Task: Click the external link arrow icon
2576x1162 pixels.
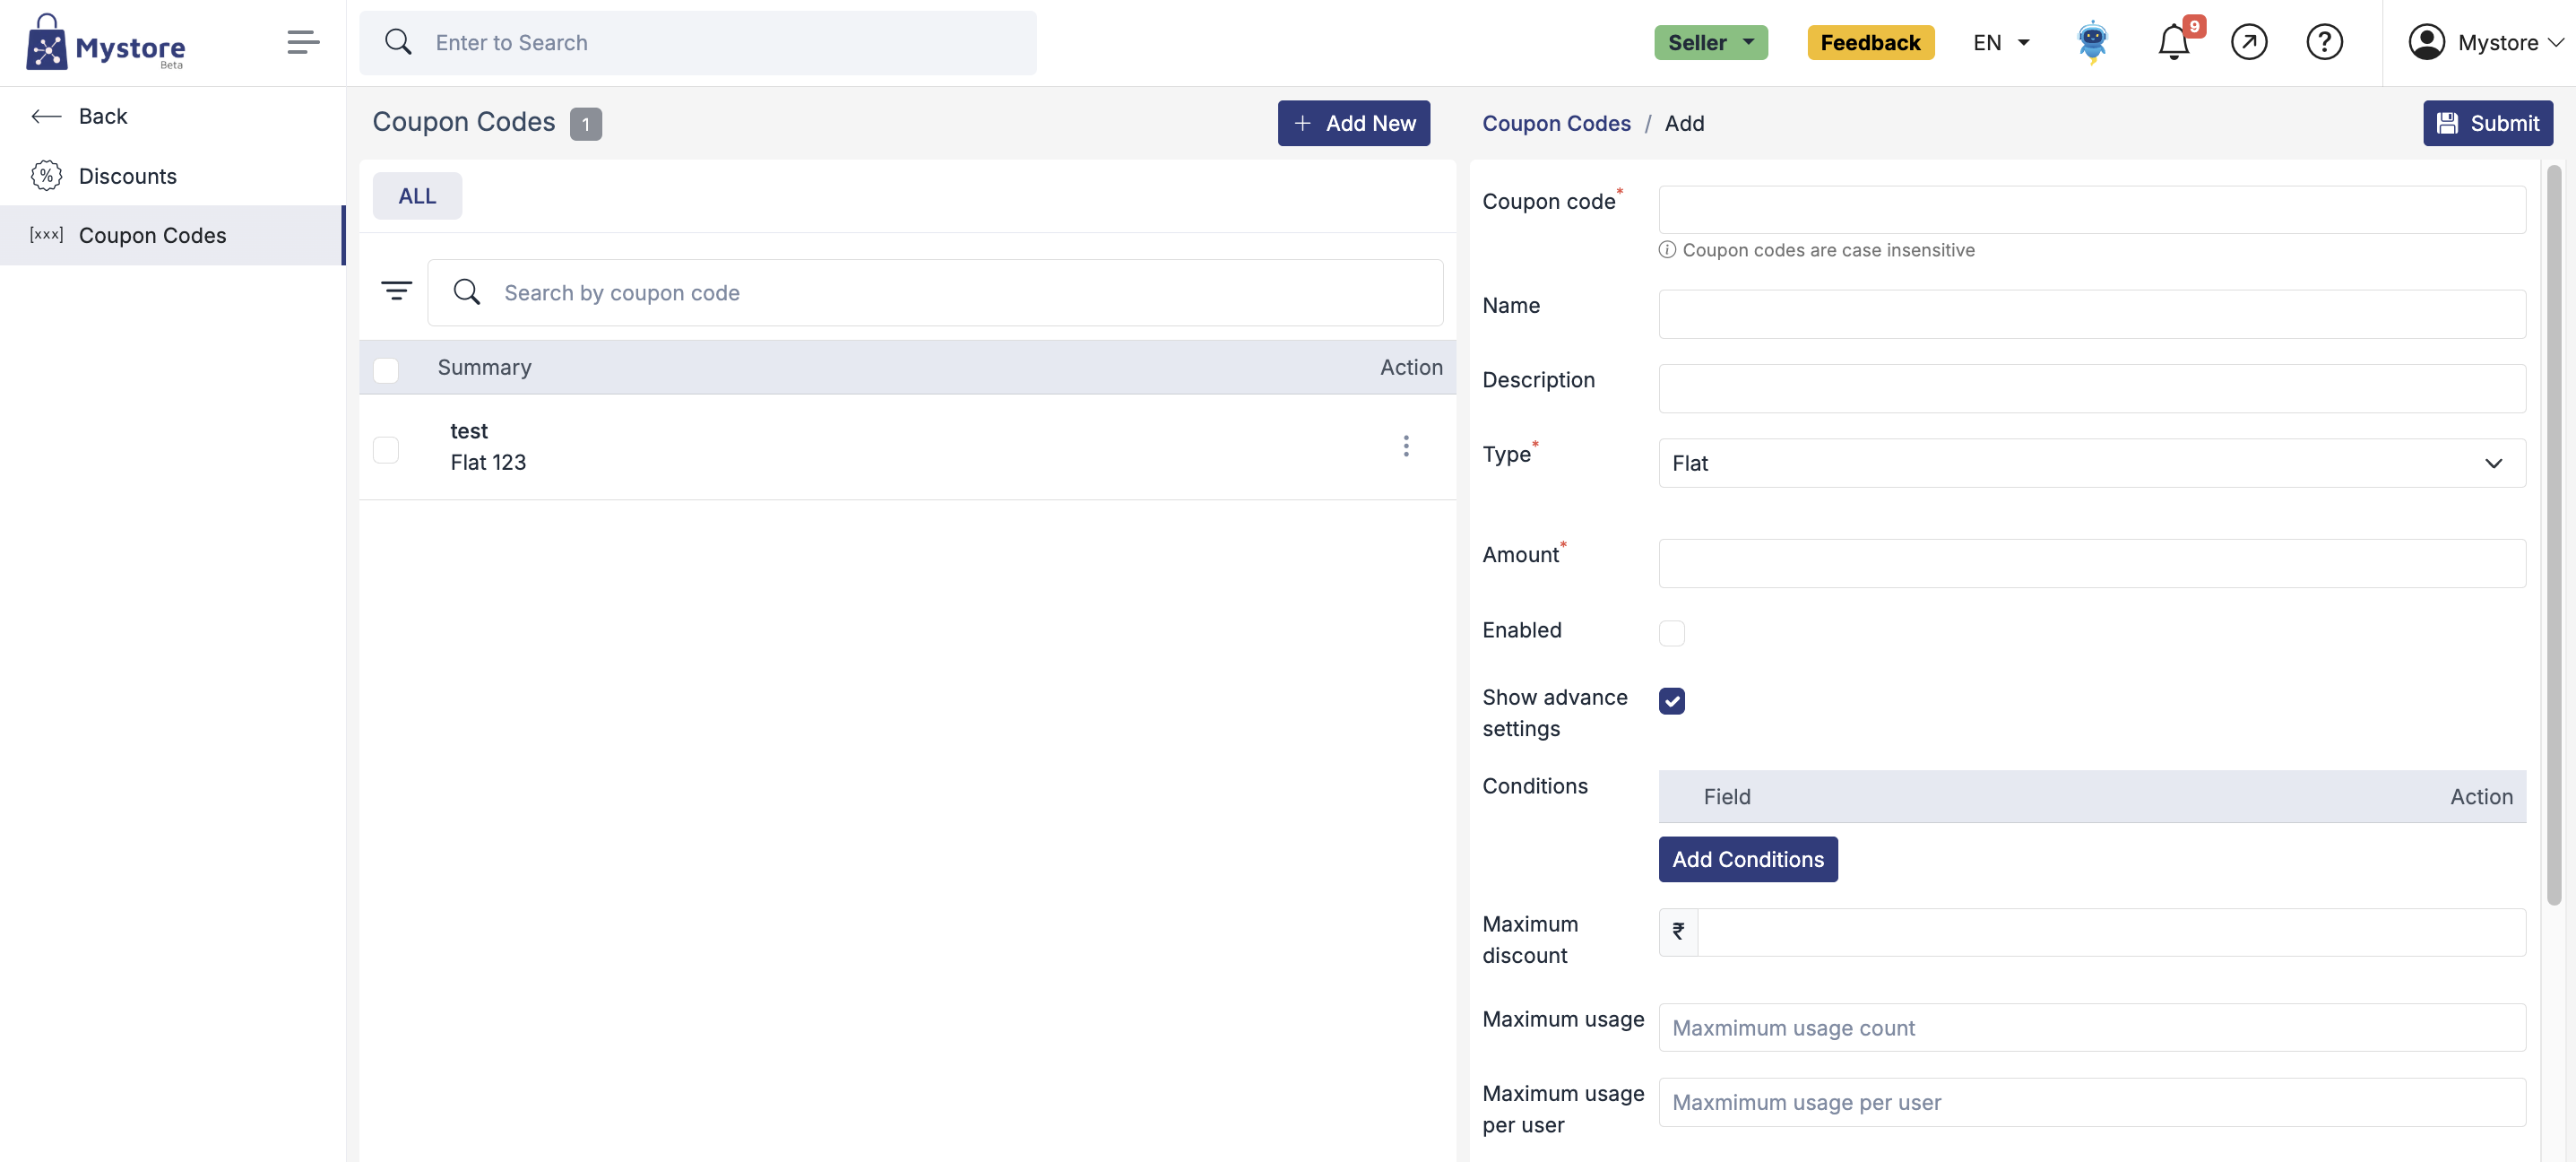Action: tap(2249, 43)
